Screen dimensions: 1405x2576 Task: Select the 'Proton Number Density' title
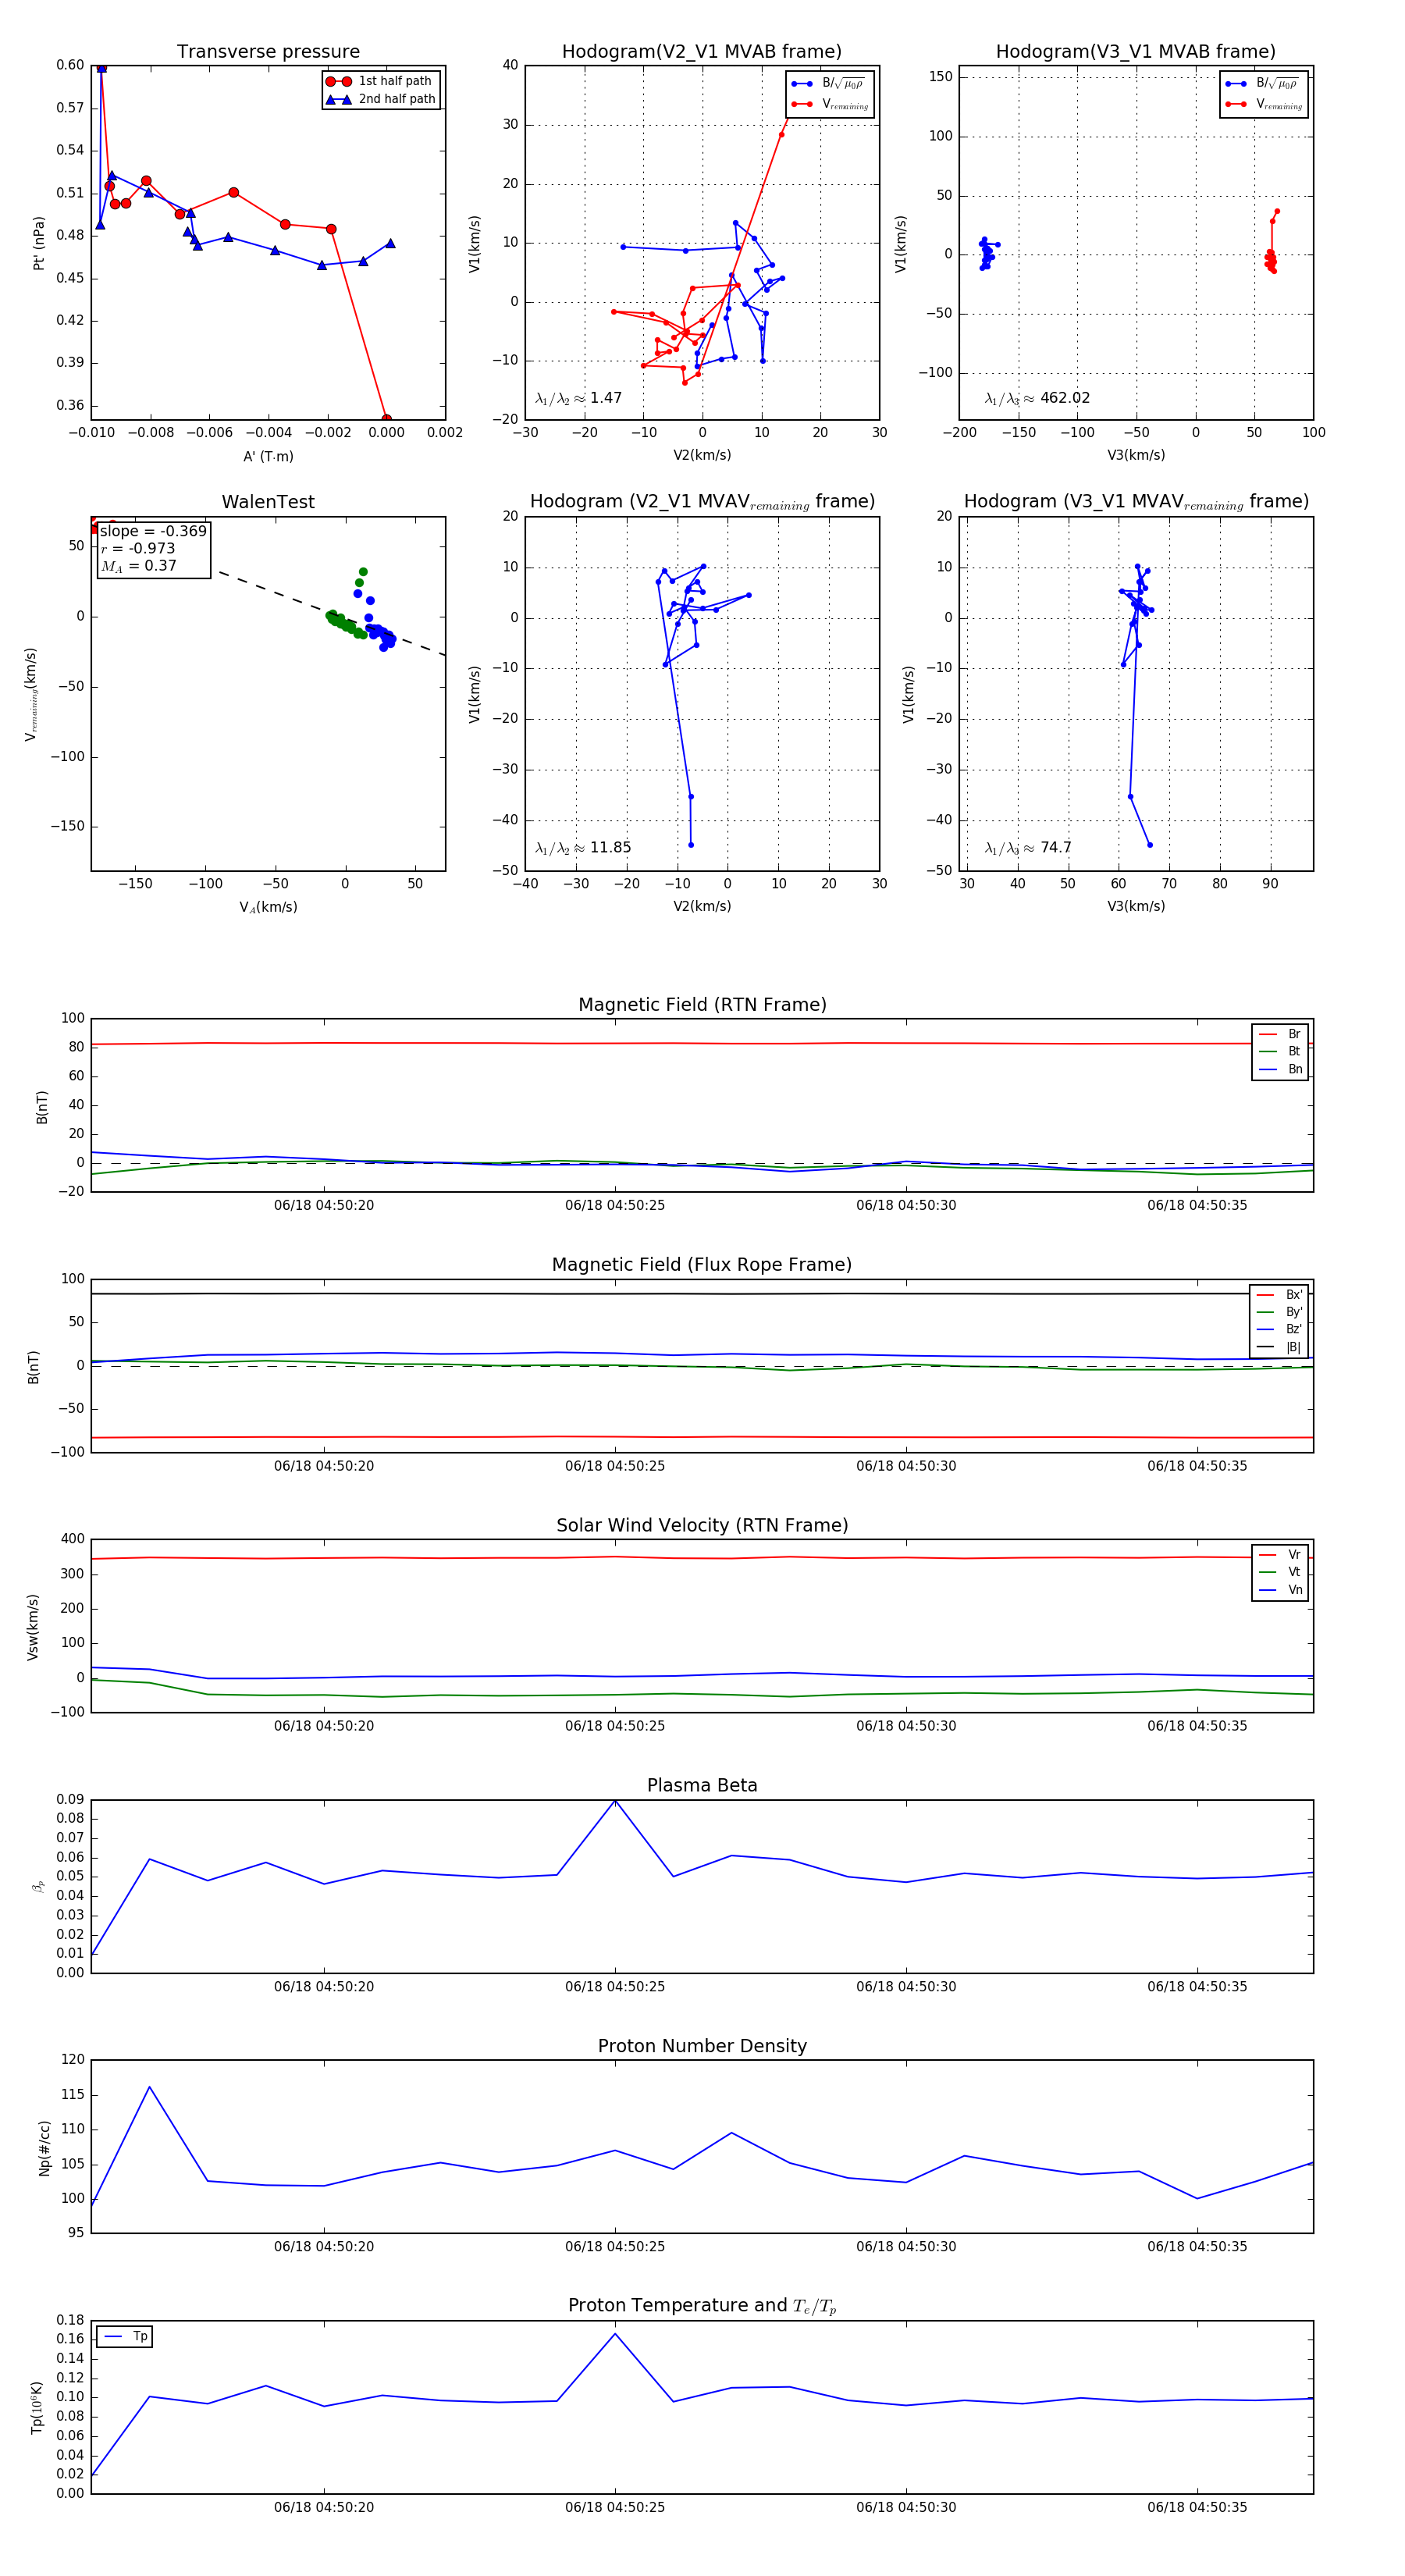pyautogui.click(x=702, y=2046)
